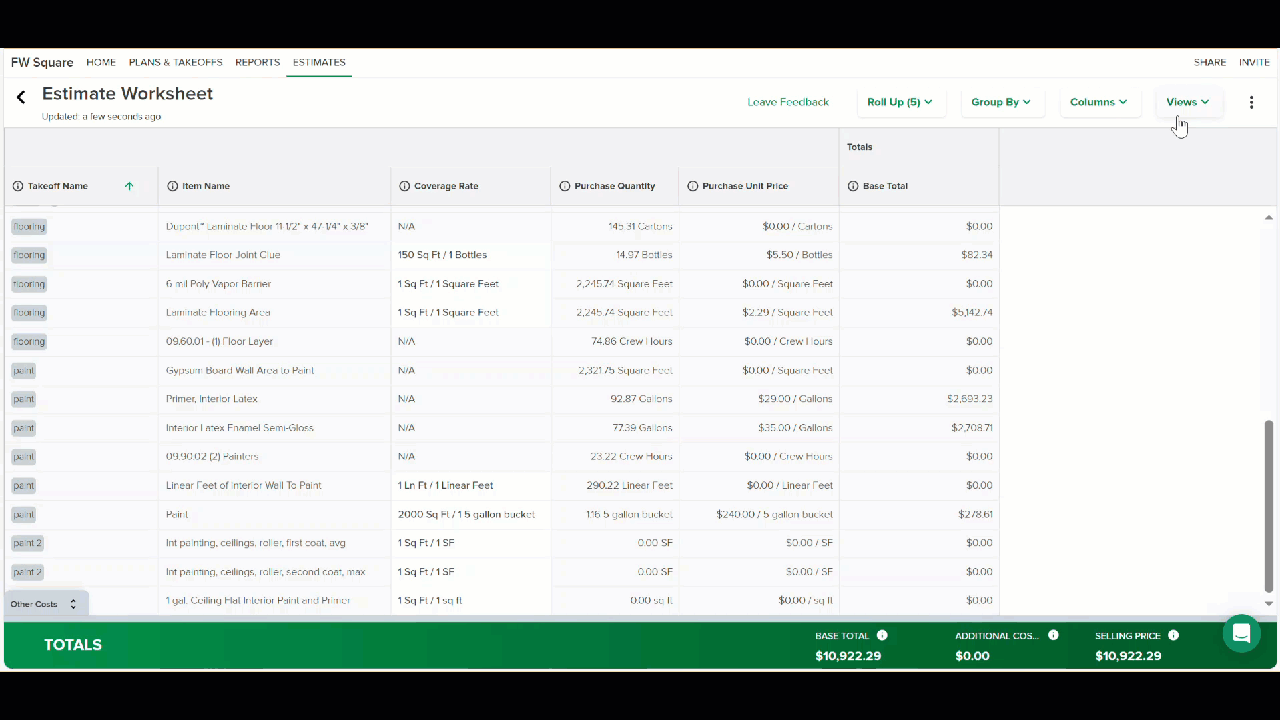Click the info icon next to Takeoff Name
The image size is (1280, 720).
click(18, 186)
